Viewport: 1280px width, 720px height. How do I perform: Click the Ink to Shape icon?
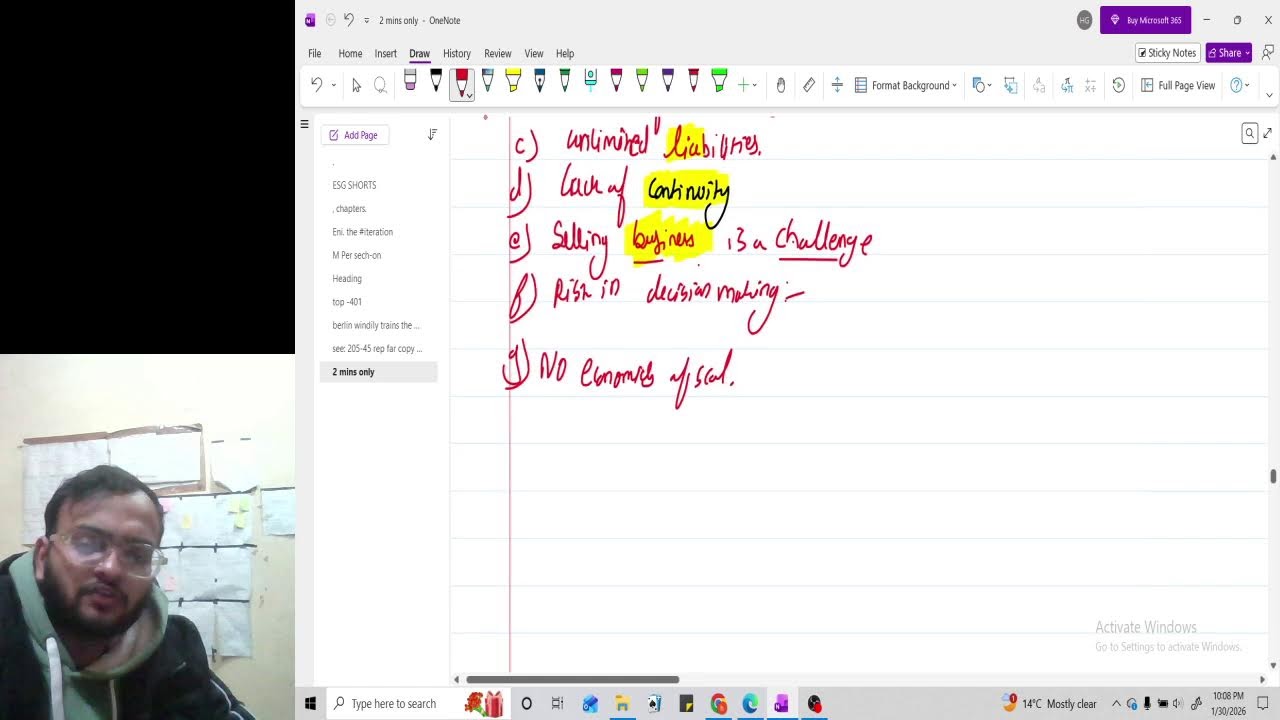pos(1011,85)
